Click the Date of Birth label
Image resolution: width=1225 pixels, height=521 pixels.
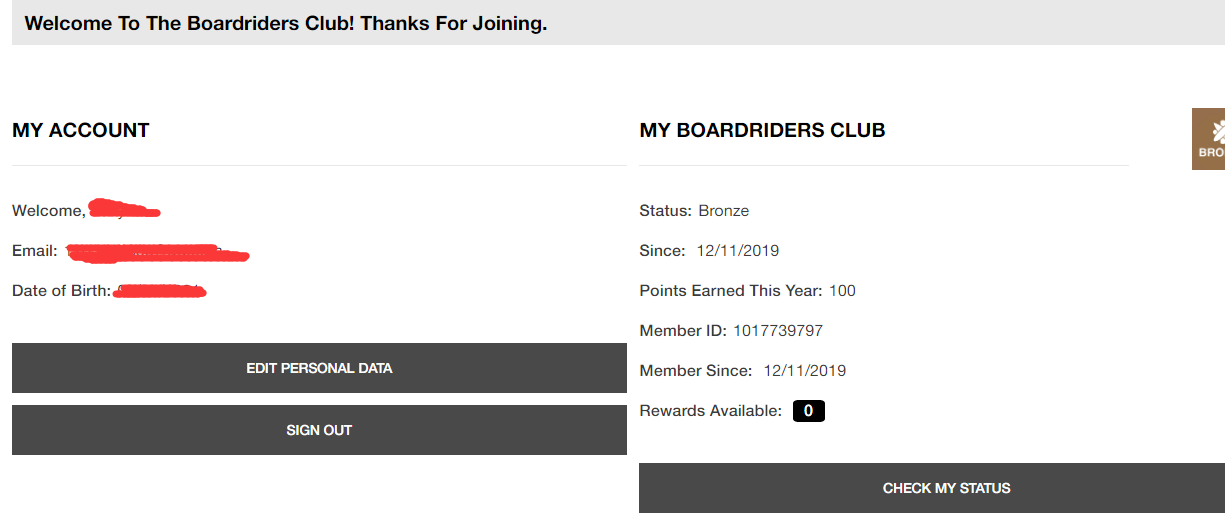[x=61, y=291]
